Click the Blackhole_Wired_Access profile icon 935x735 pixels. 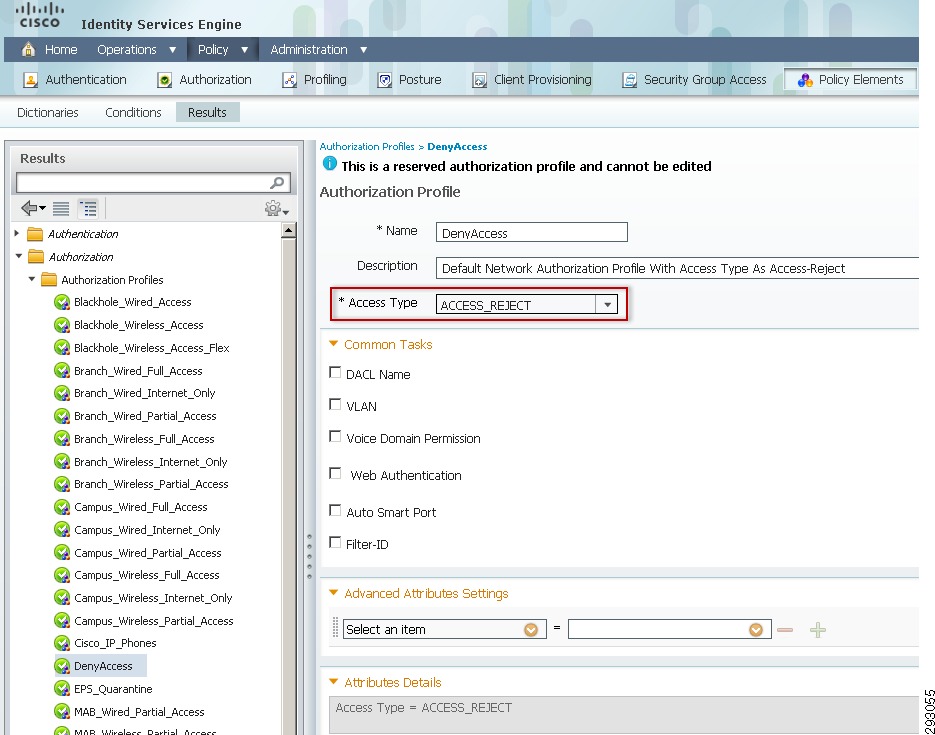(62, 302)
